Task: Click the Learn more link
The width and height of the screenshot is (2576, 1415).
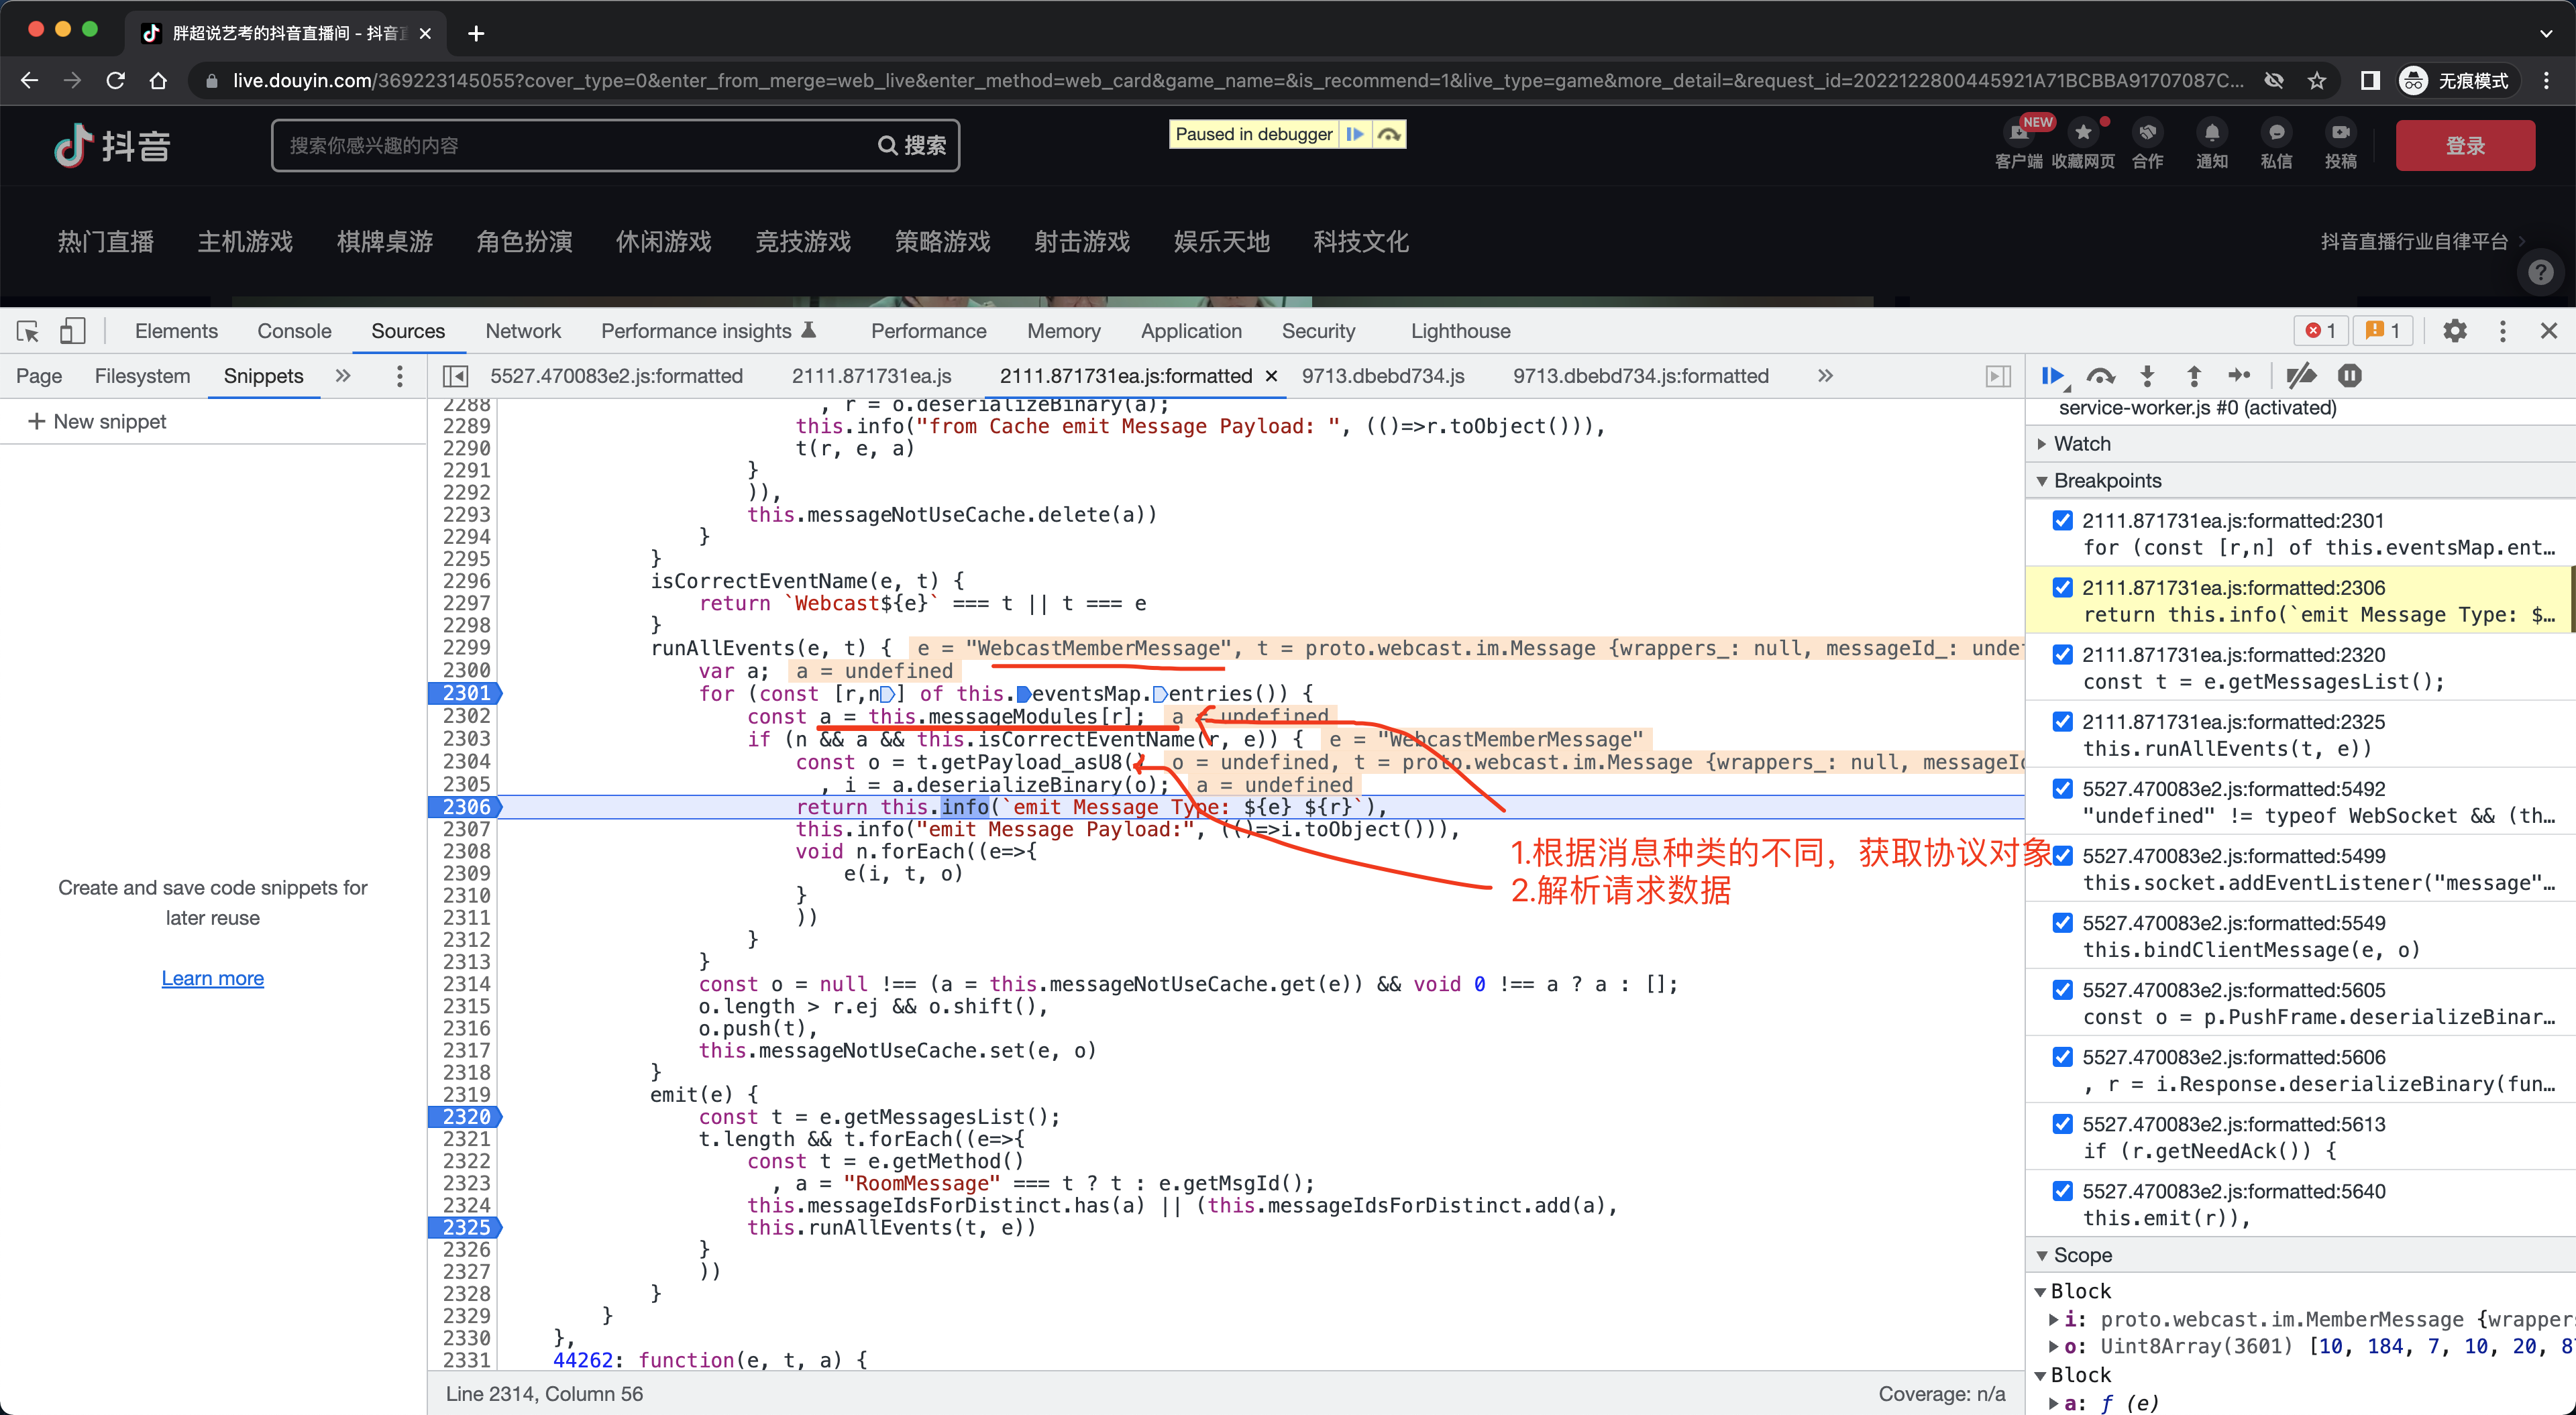Action: pyautogui.click(x=213, y=978)
